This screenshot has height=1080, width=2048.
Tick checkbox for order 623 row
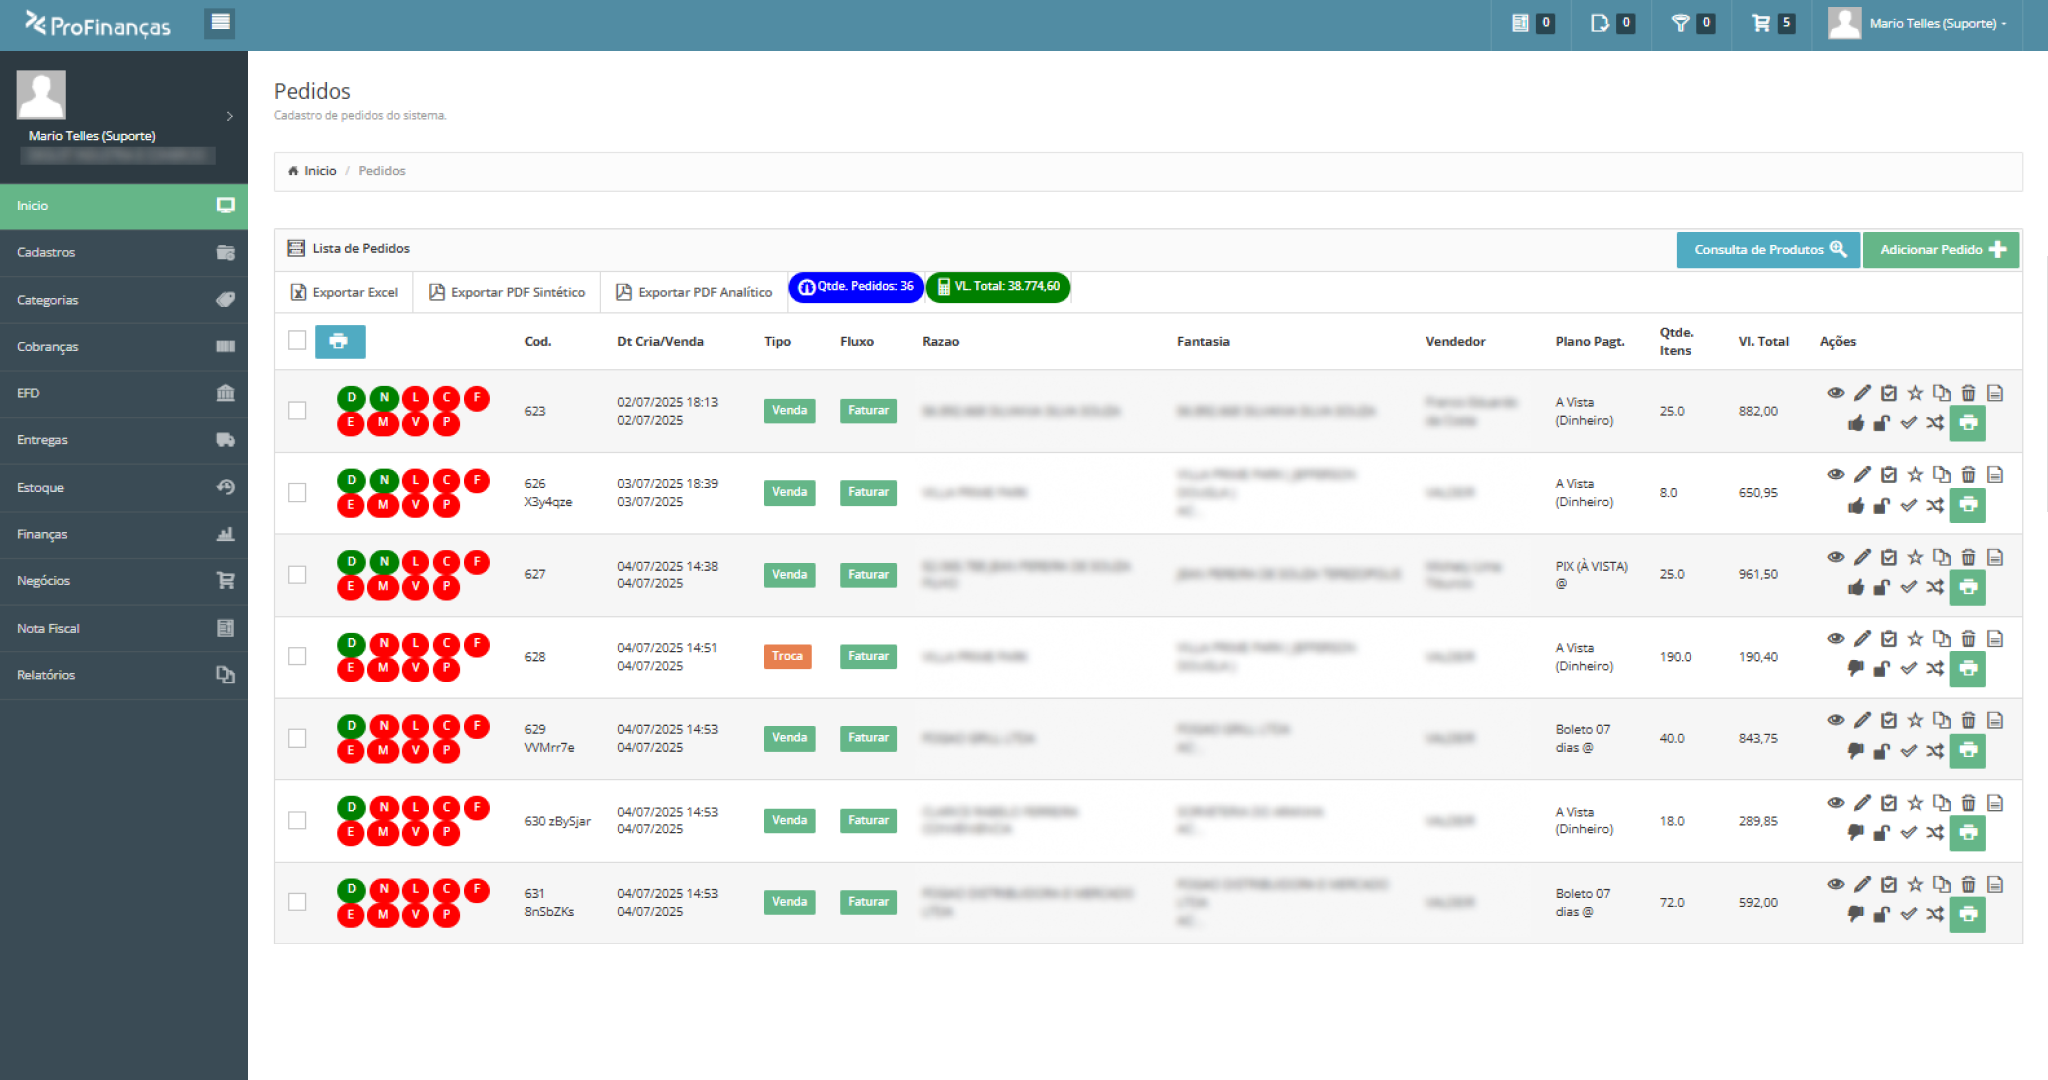coord(297,410)
